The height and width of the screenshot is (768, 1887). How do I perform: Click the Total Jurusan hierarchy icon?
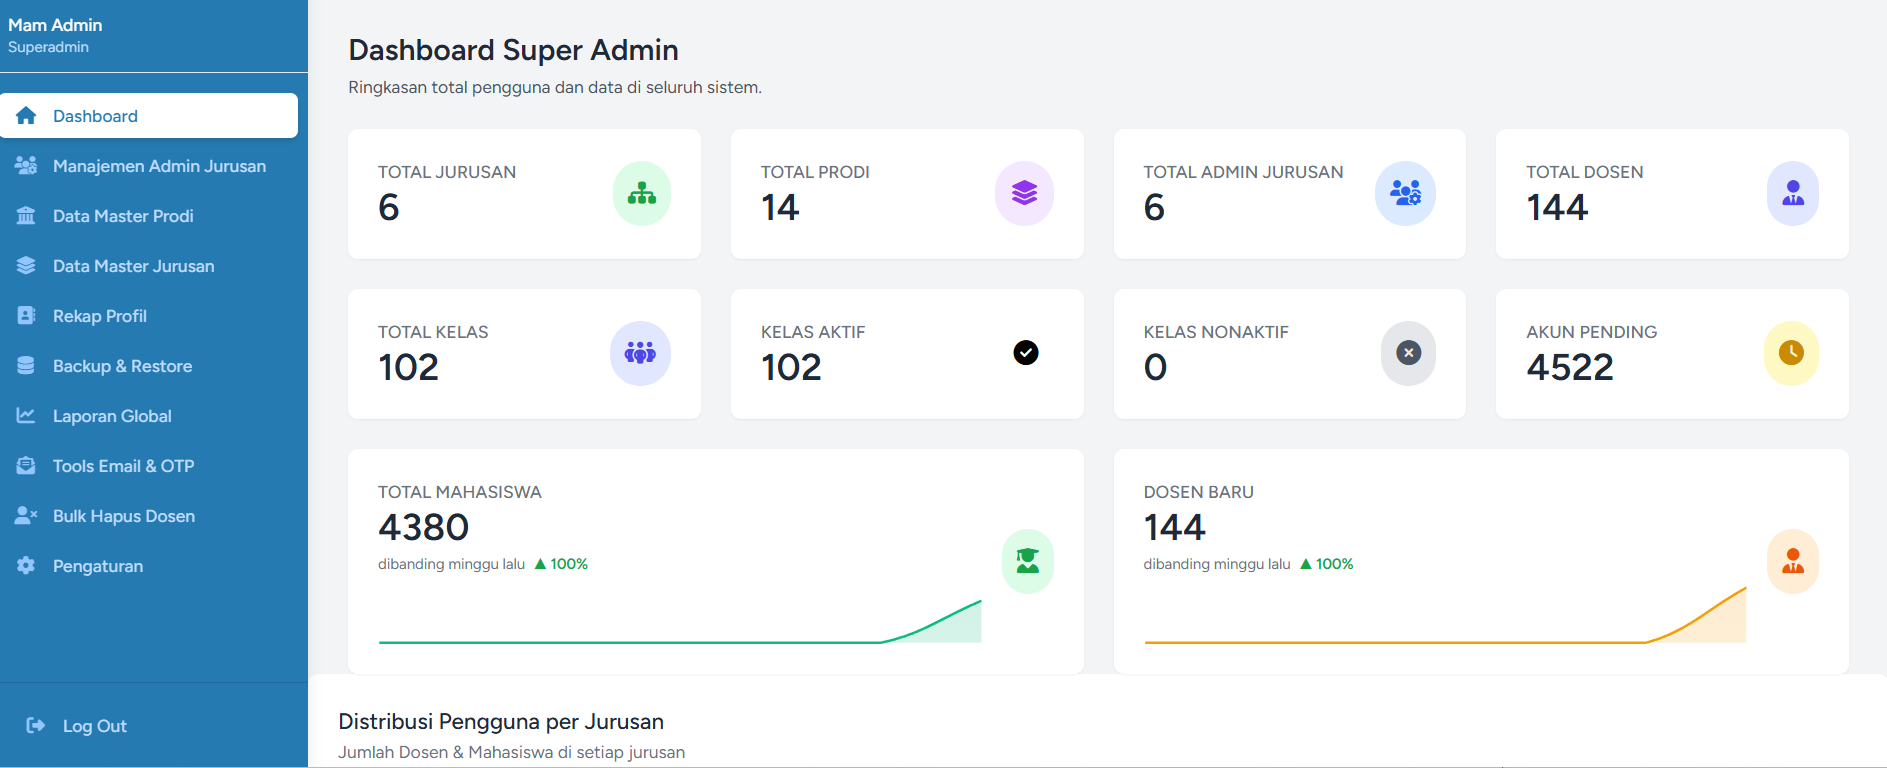coord(641,194)
